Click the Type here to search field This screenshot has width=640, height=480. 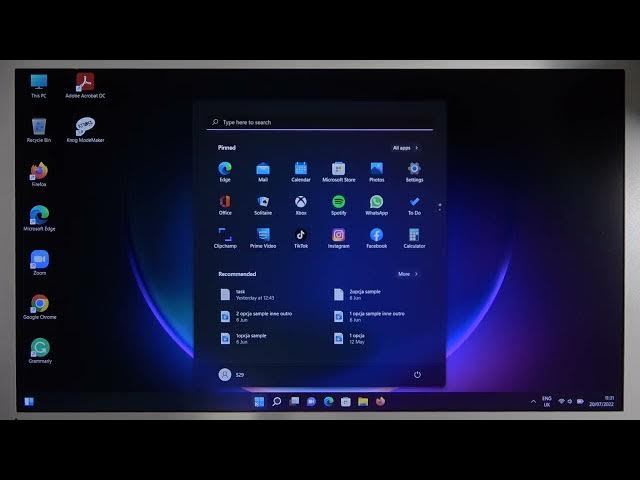[x=320, y=122]
